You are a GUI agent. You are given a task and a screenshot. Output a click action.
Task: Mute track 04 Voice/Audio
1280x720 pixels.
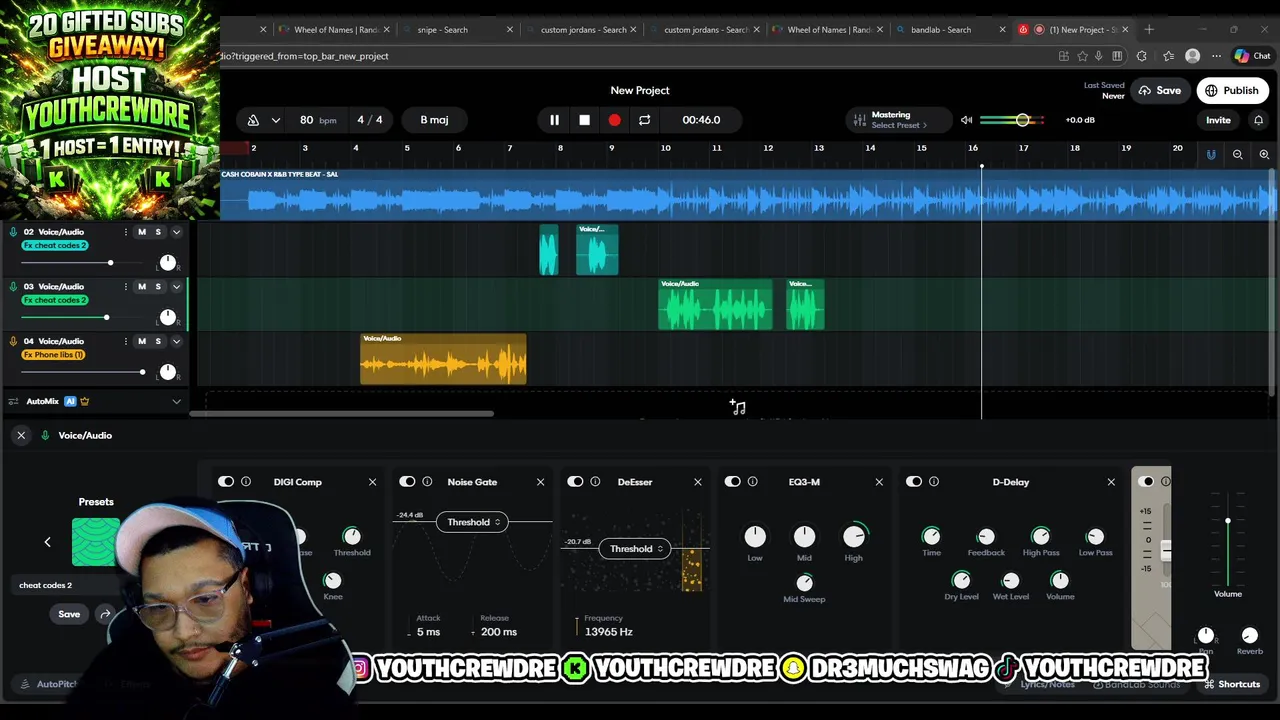(141, 341)
